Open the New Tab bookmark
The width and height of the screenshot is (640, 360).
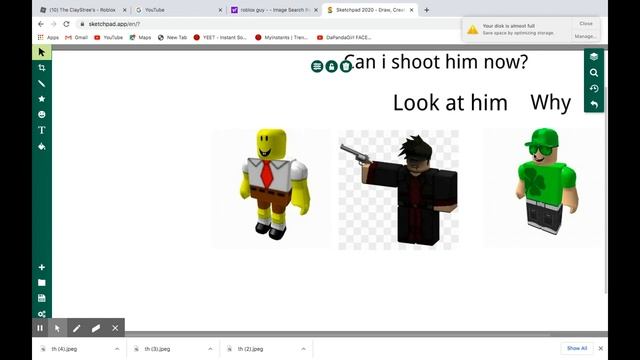172,37
